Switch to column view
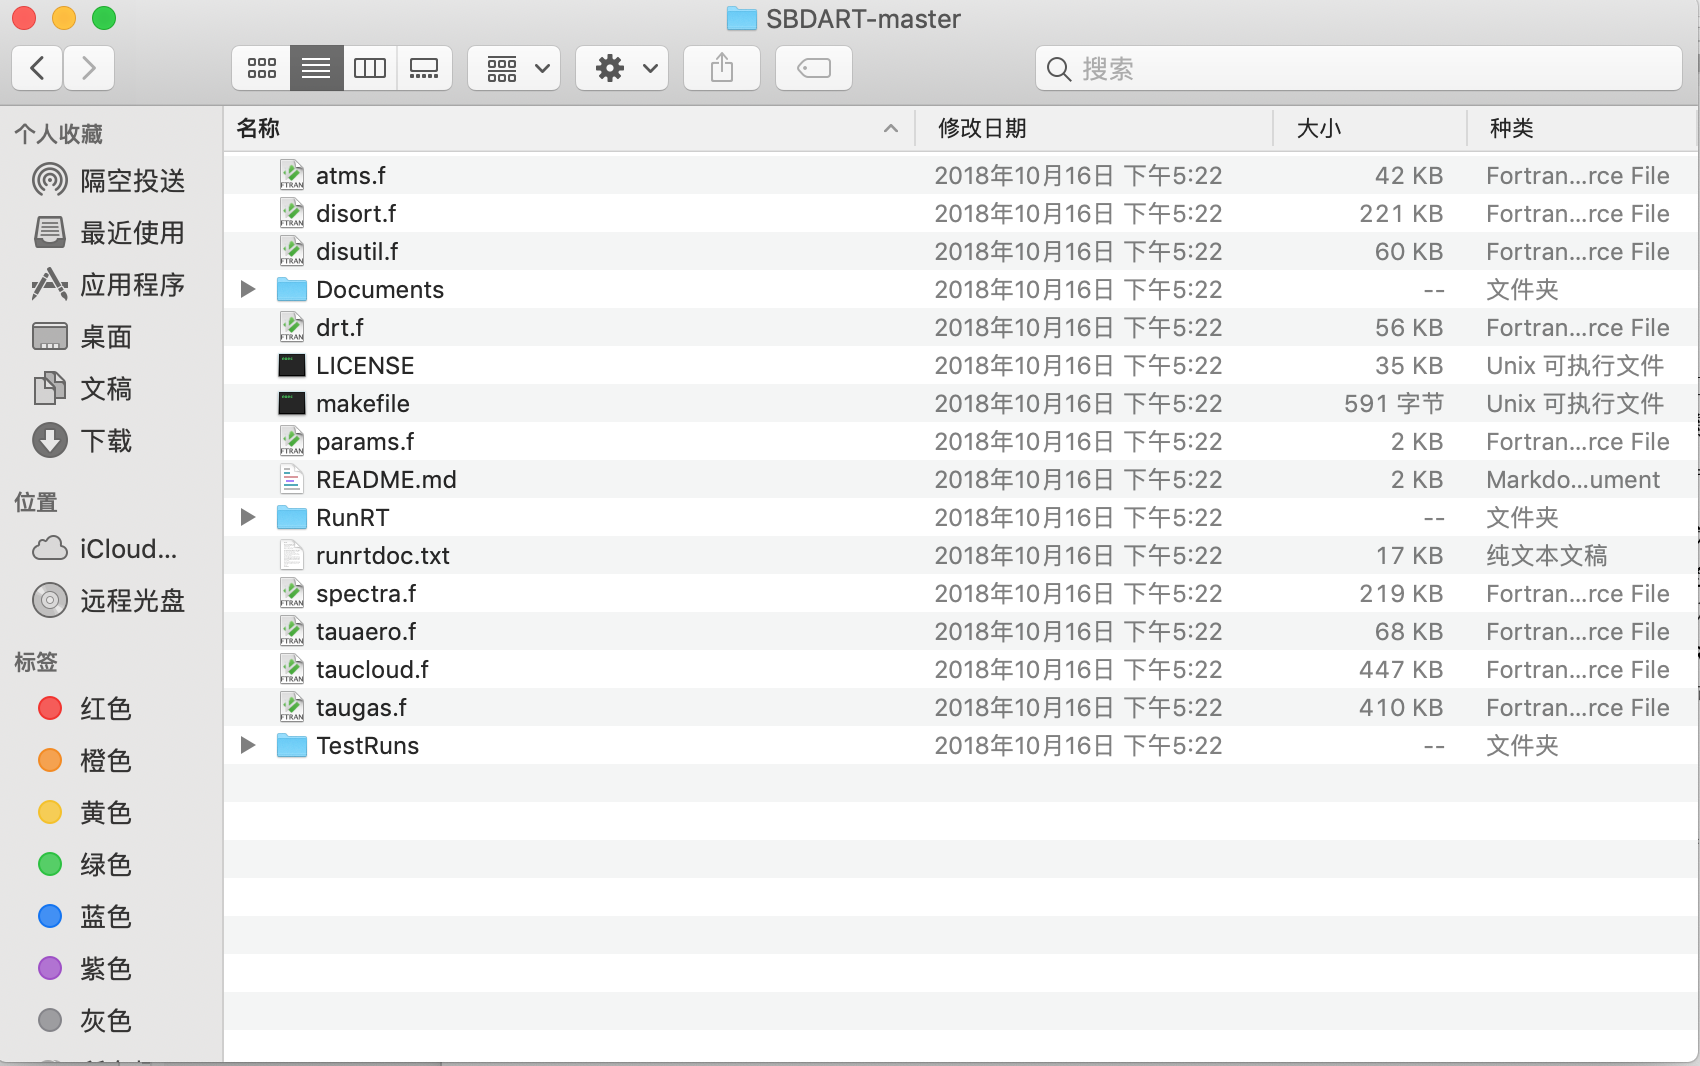Screen dimensions: 1700x1066 click(x=370, y=68)
